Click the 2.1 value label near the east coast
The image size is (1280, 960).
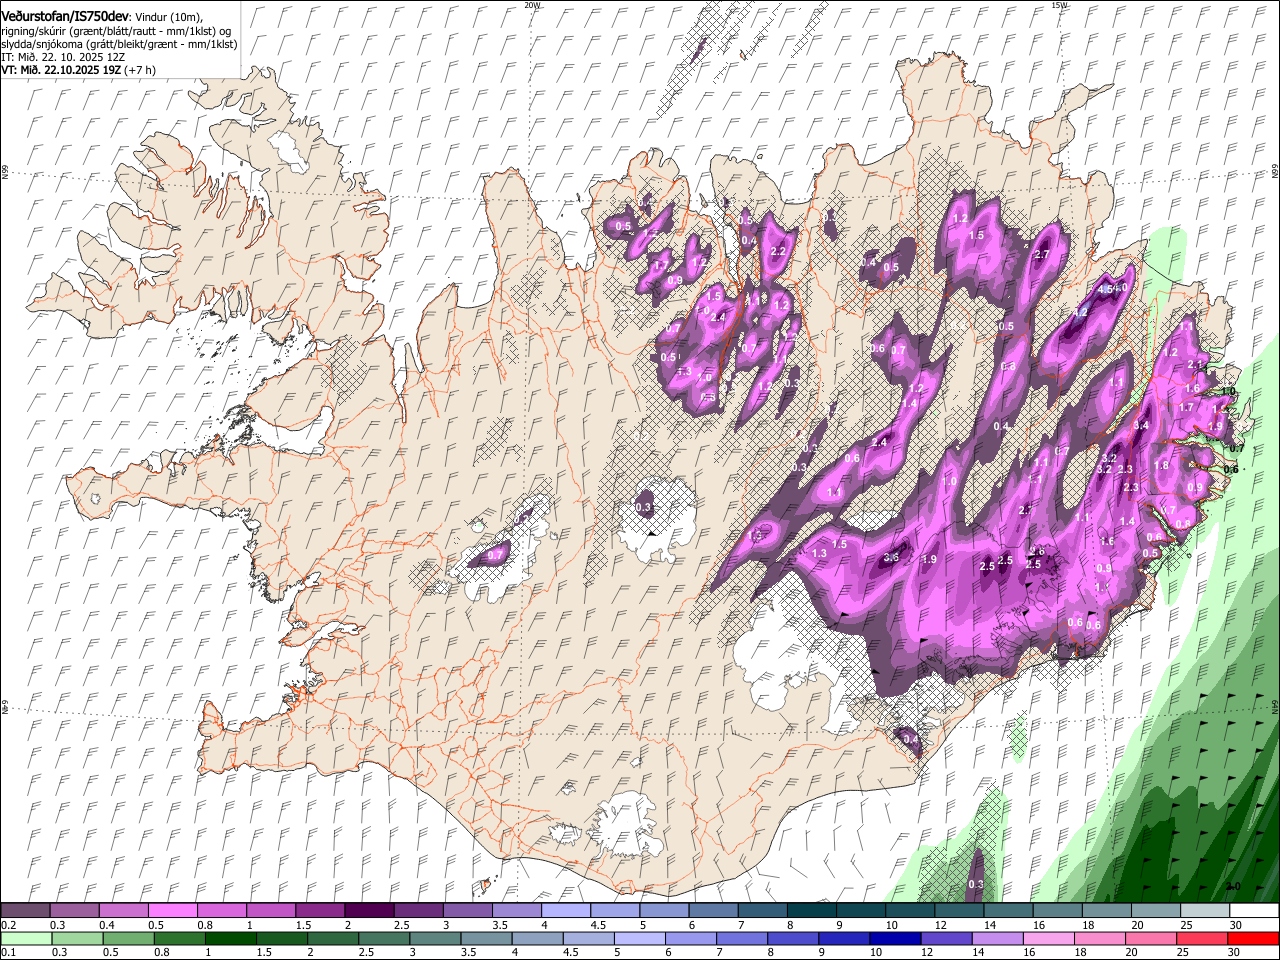point(1194,364)
